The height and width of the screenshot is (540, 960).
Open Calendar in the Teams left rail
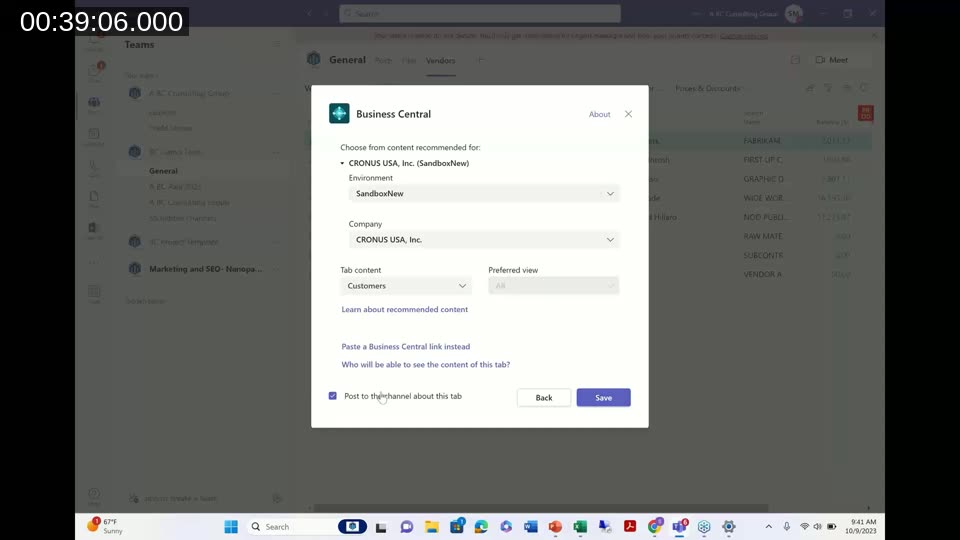94,136
